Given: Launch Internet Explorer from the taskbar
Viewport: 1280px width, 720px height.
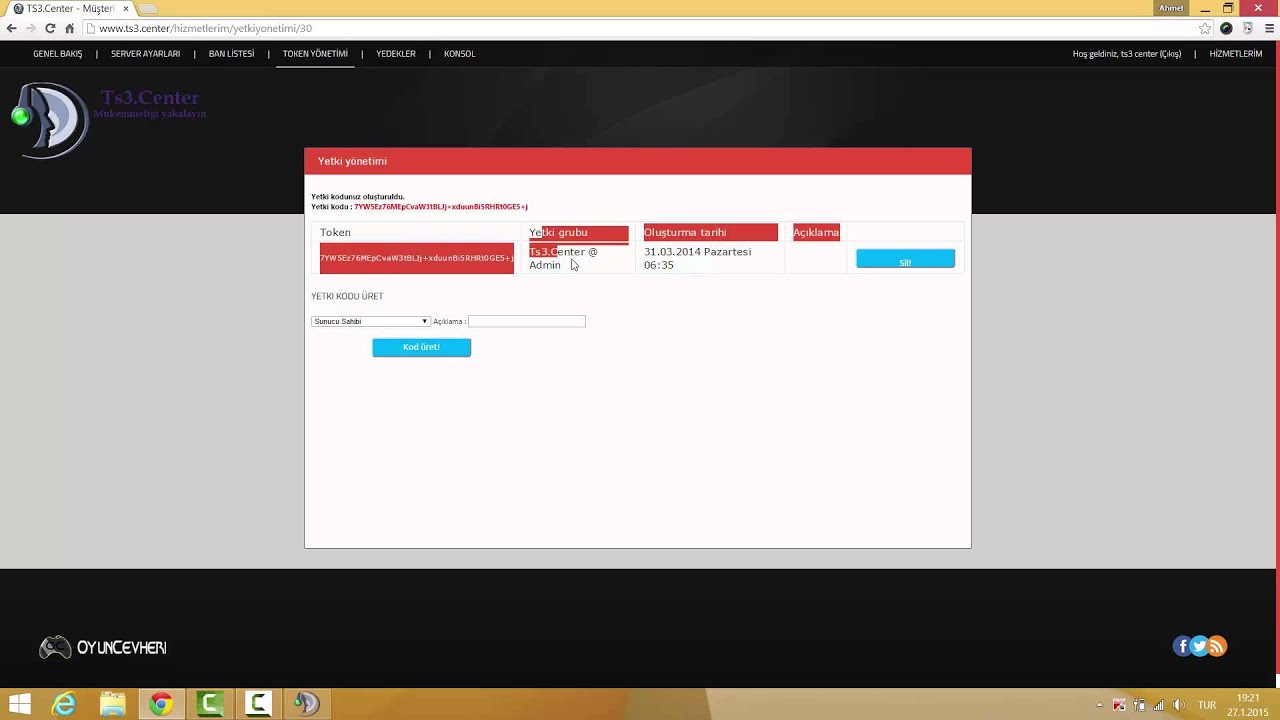Looking at the screenshot, I should click(64, 704).
